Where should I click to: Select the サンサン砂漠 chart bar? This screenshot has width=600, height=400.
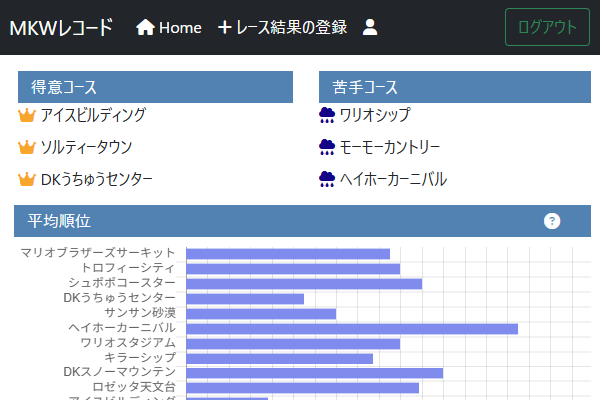click(x=261, y=313)
